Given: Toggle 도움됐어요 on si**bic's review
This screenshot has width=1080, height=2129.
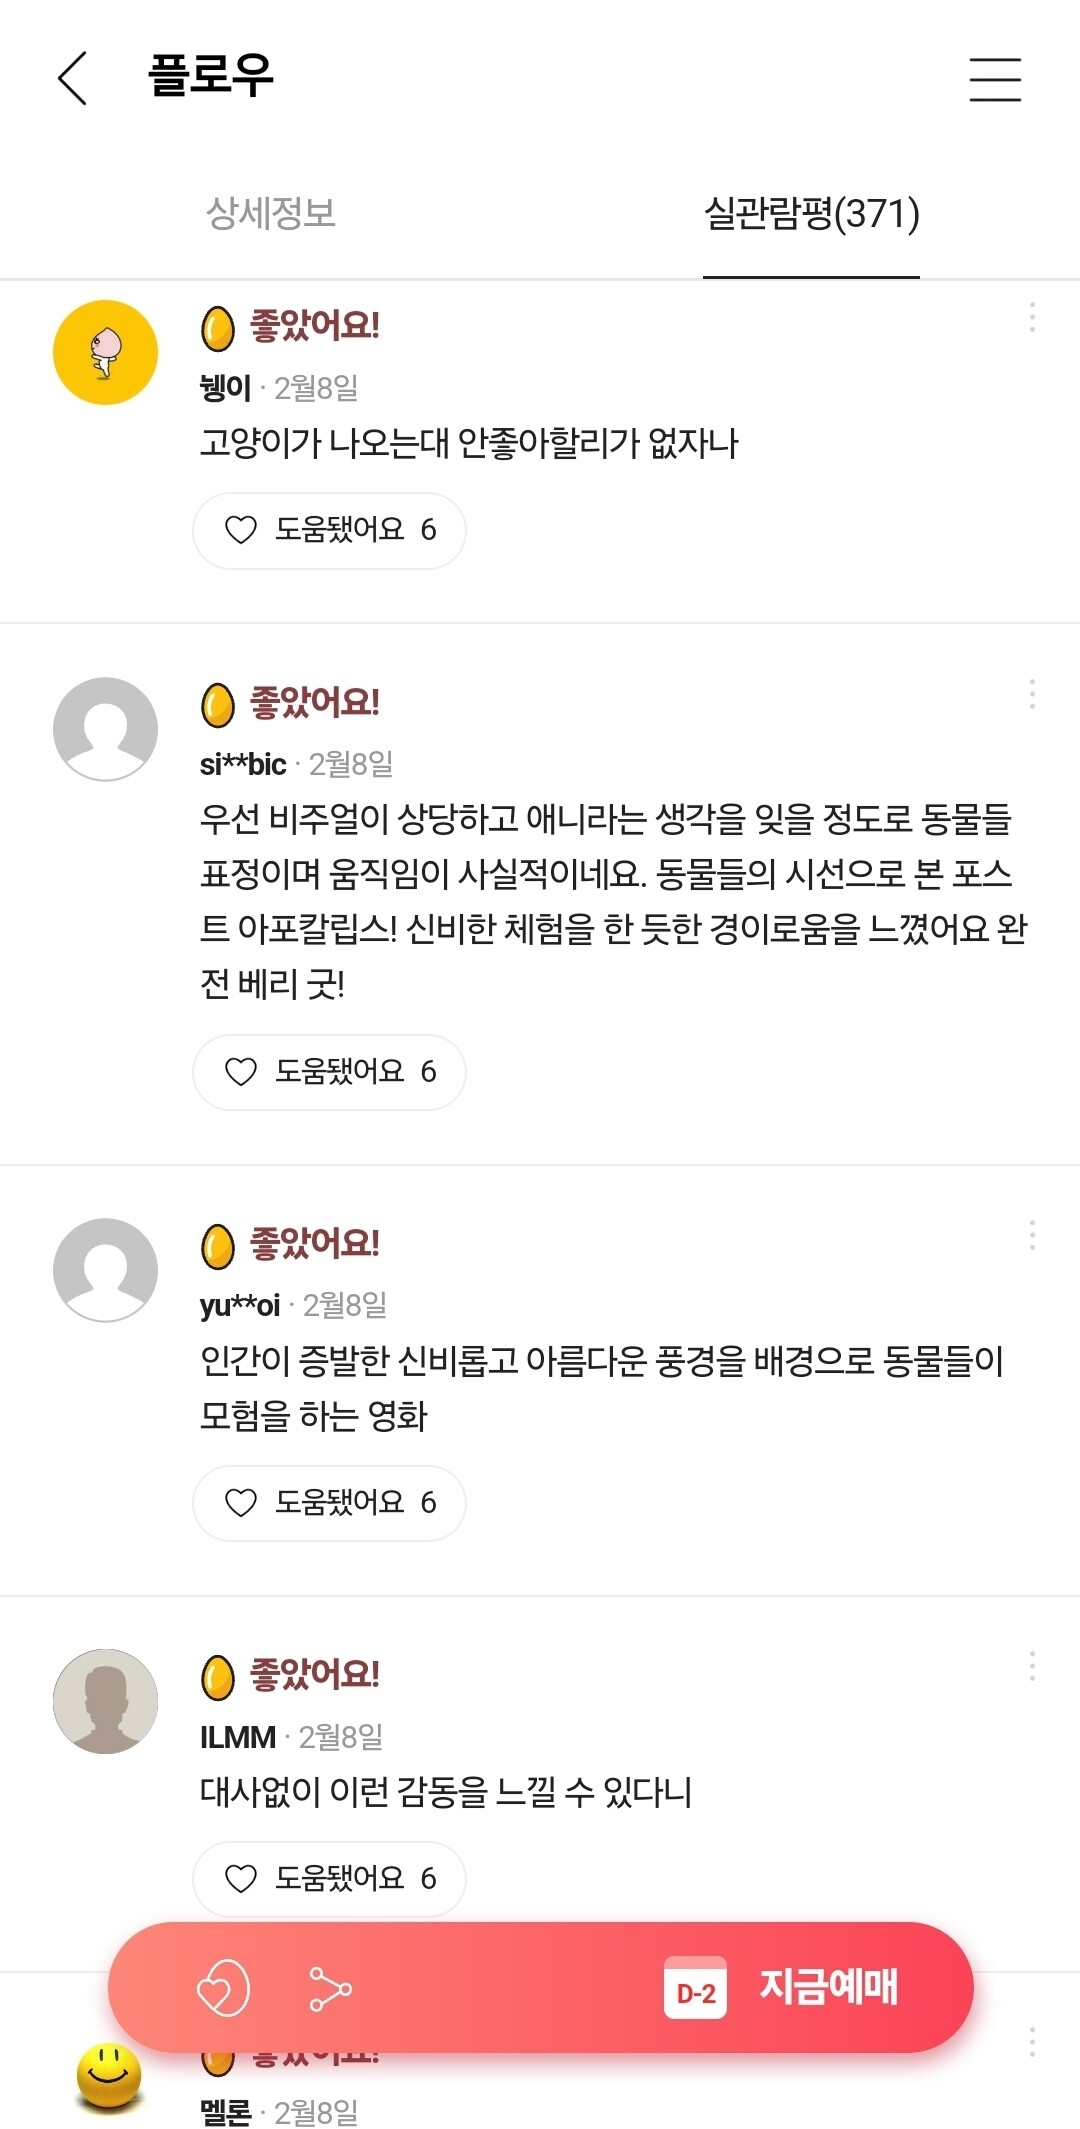Looking at the screenshot, I should 329,1072.
